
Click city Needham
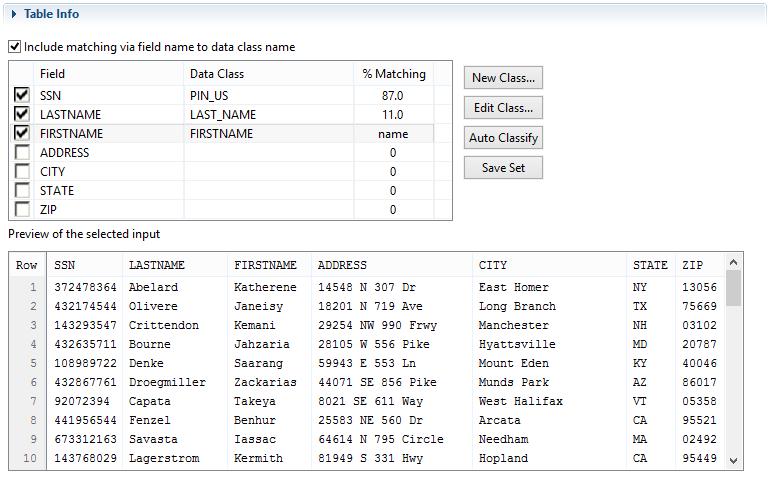503,439
